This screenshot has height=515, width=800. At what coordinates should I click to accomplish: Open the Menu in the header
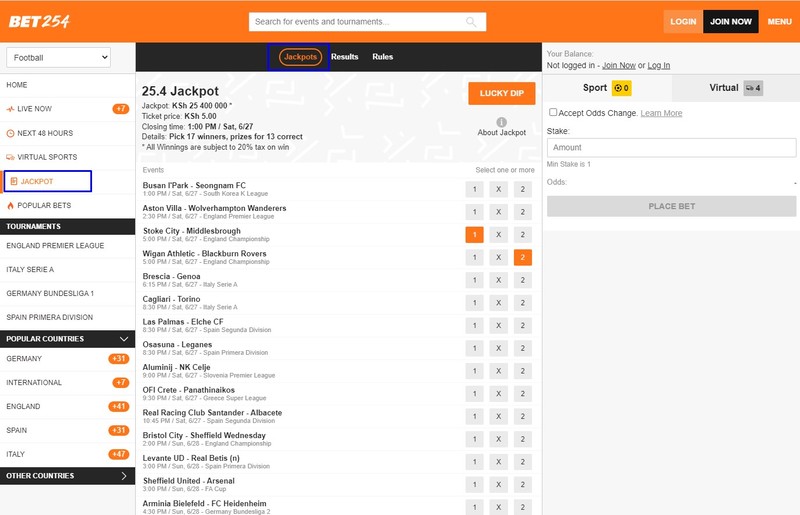pyautogui.click(x=780, y=21)
